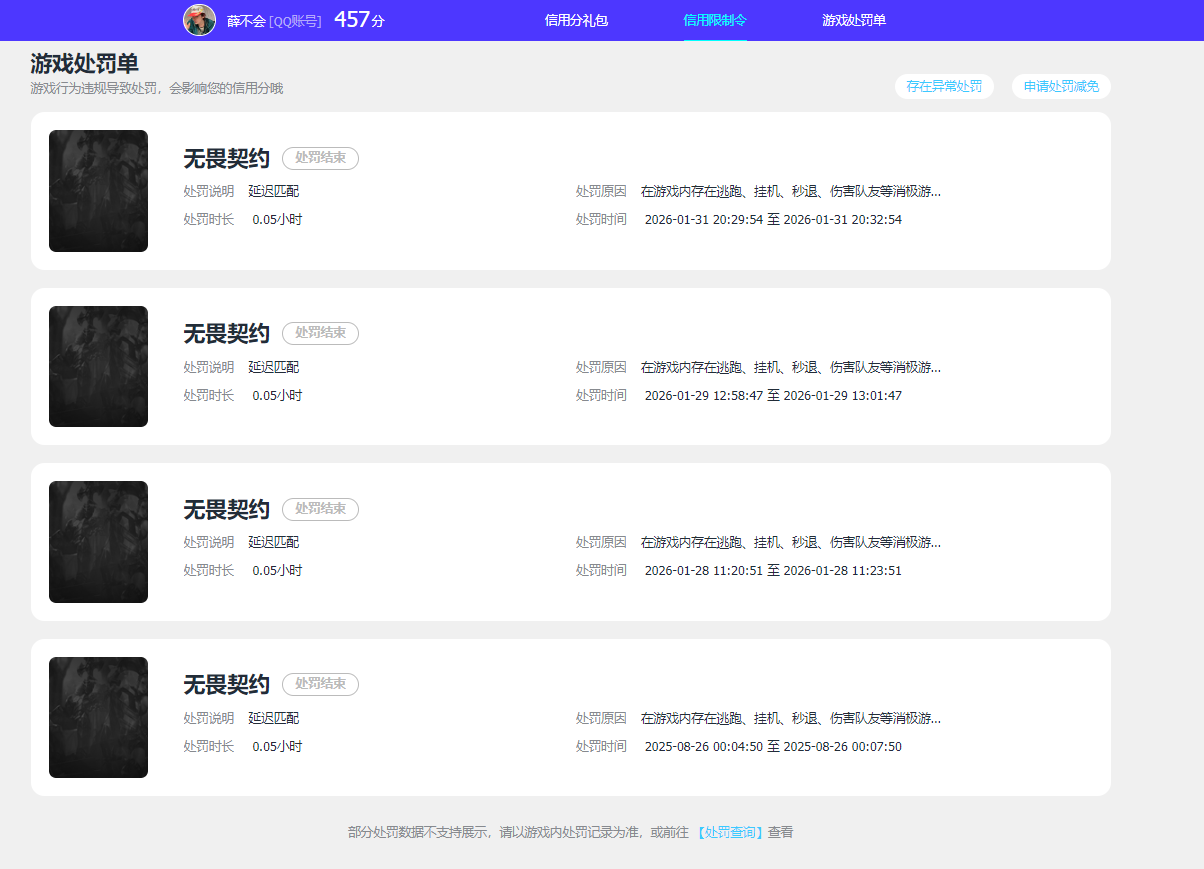The image size is (1204, 869).
Task: Click the 处罚结束 badge on first record
Action: click(320, 158)
